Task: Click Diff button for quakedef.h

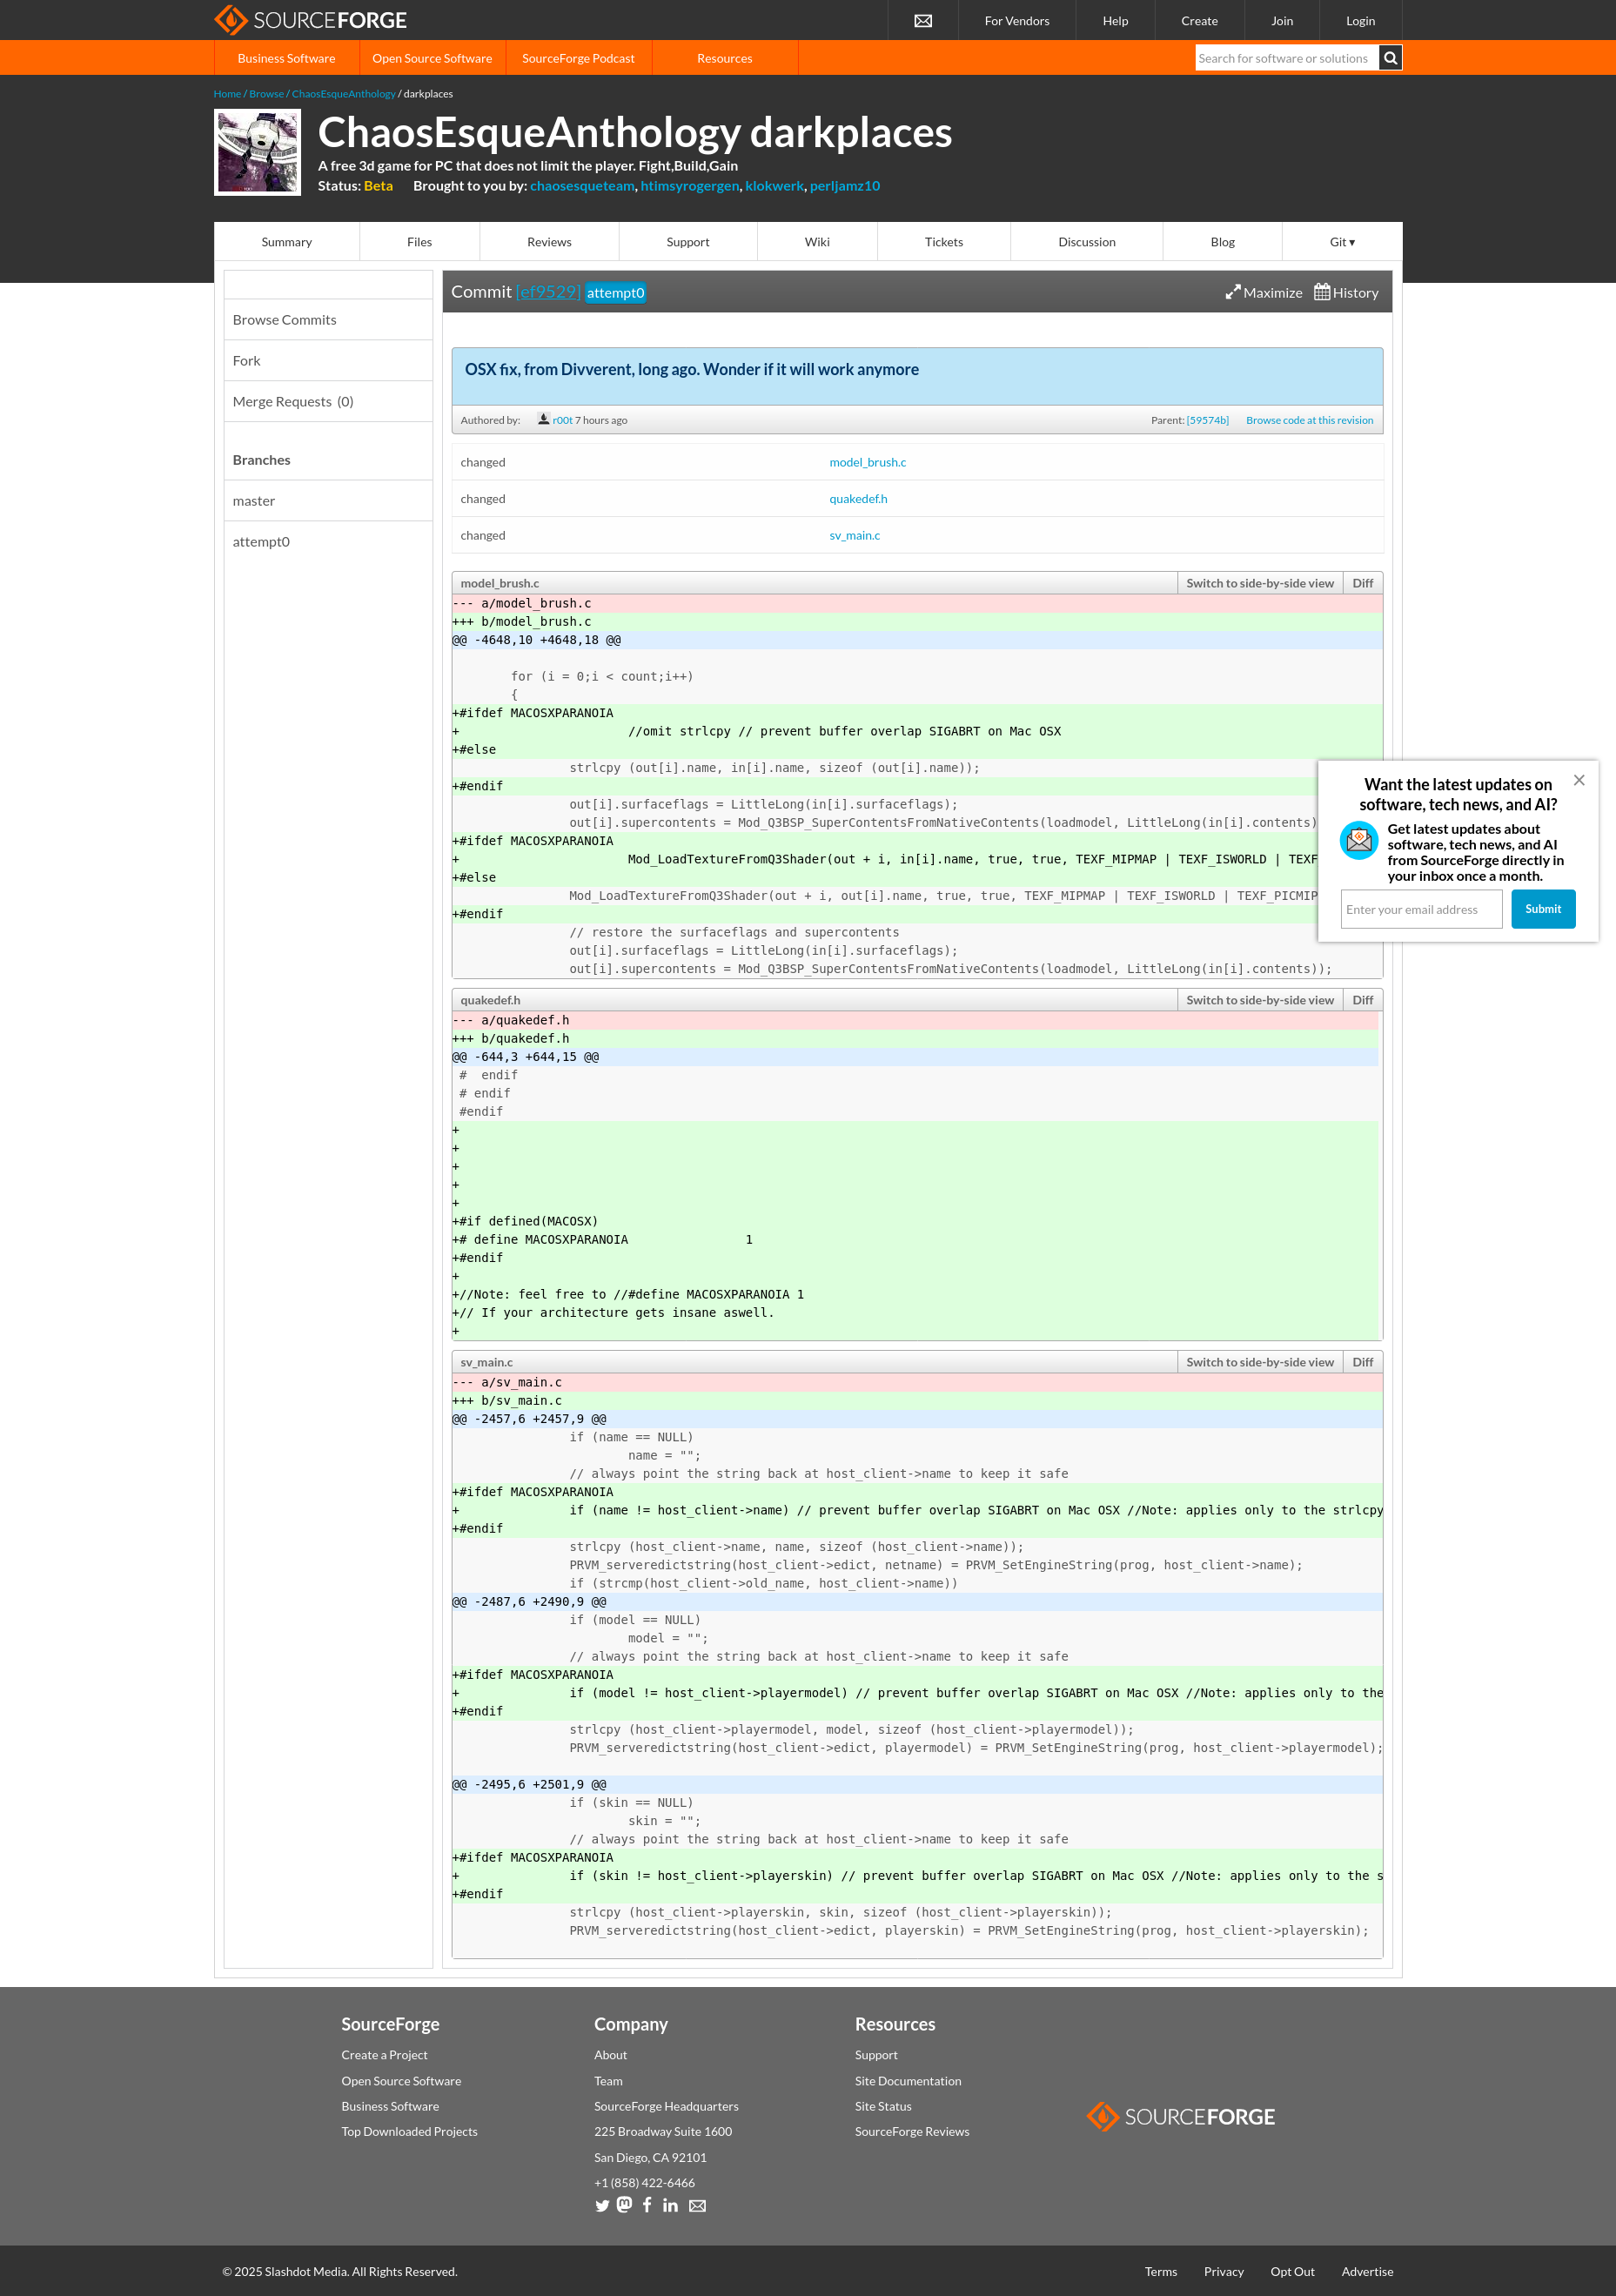Action: tap(1363, 1000)
